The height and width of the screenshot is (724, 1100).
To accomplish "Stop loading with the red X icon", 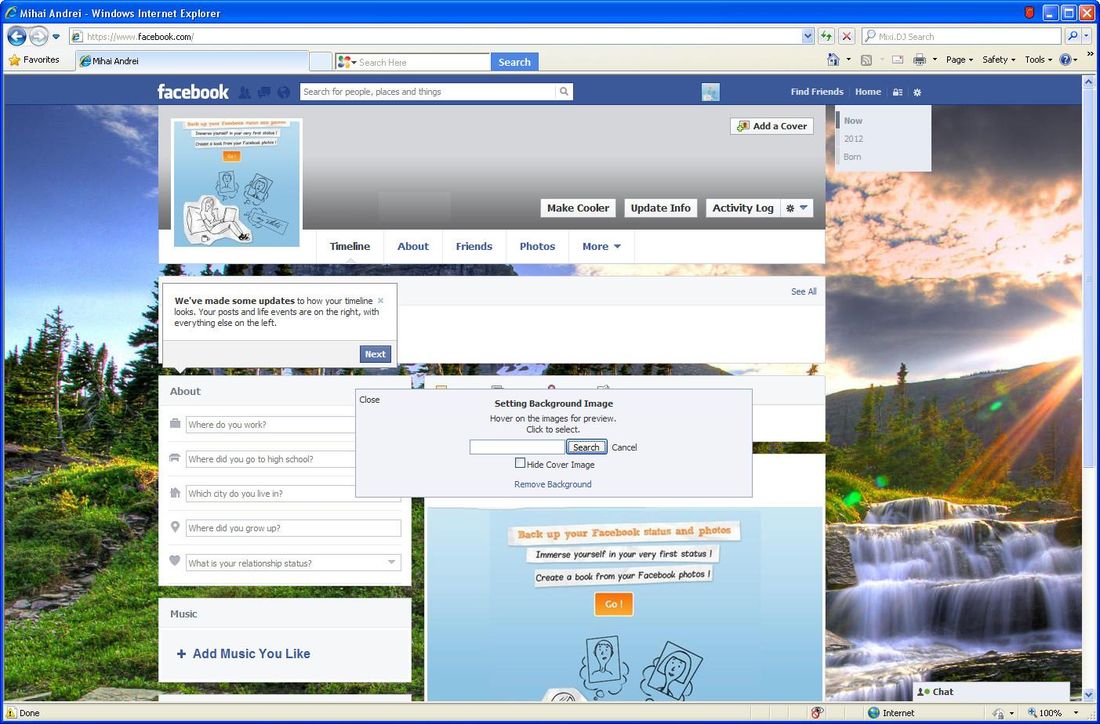I will pyautogui.click(x=847, y=36).
